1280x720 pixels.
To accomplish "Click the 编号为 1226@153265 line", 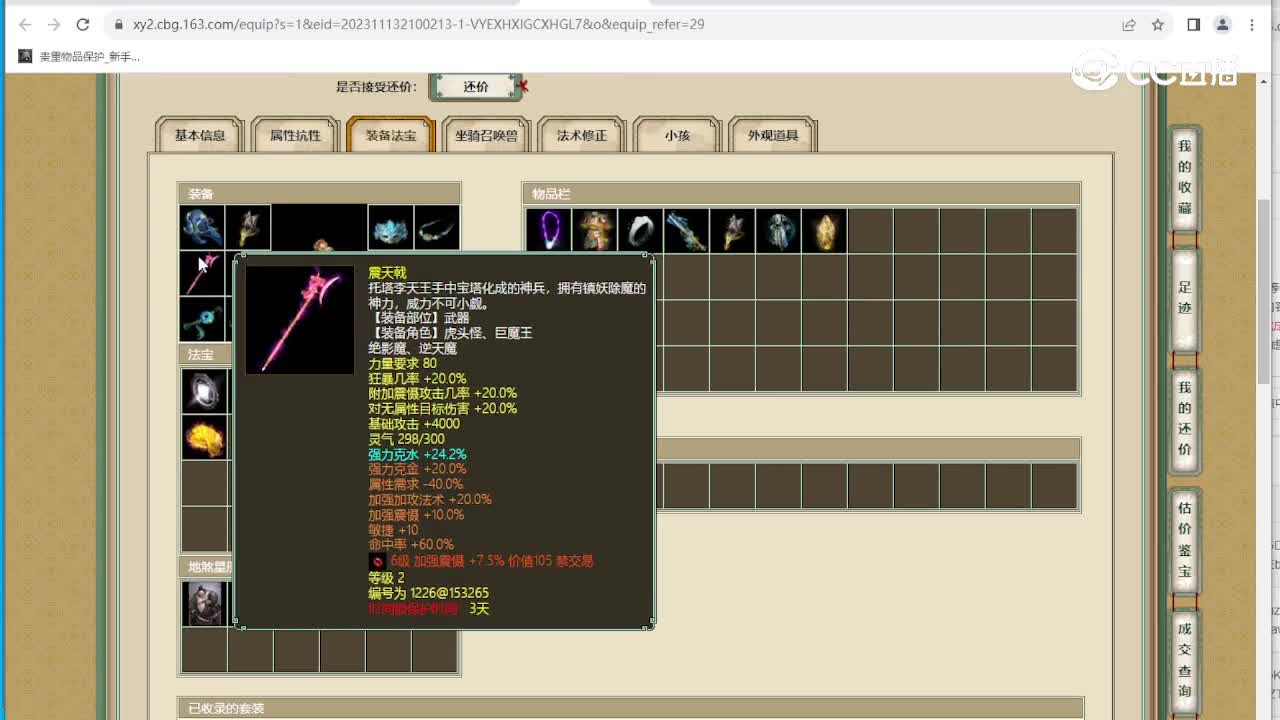I will 428,593.
